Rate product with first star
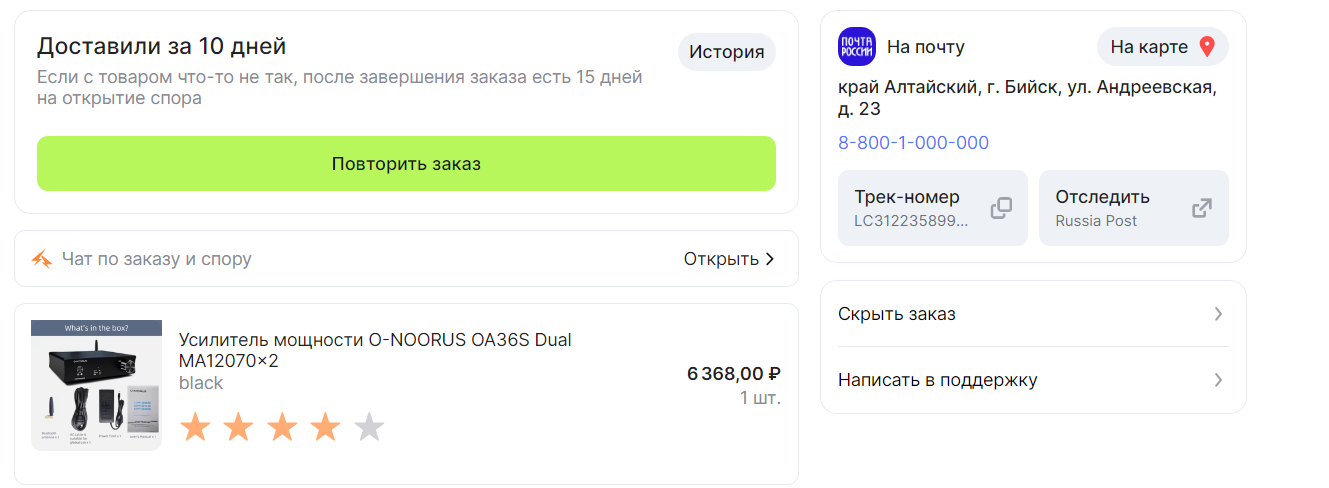 coord(195,428)
